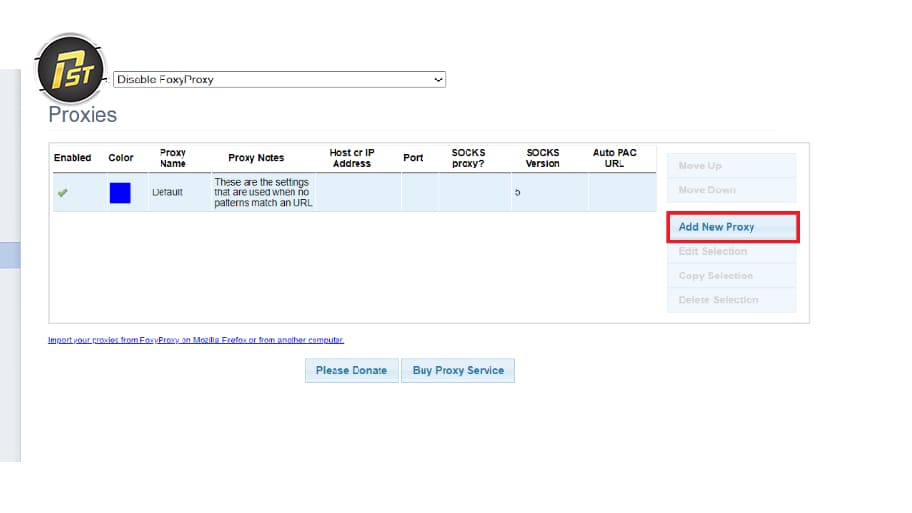This screenshot has height=513, width=912.
Task: Click the SOCKS version value 5 cell
Action: tap(549, 193)
